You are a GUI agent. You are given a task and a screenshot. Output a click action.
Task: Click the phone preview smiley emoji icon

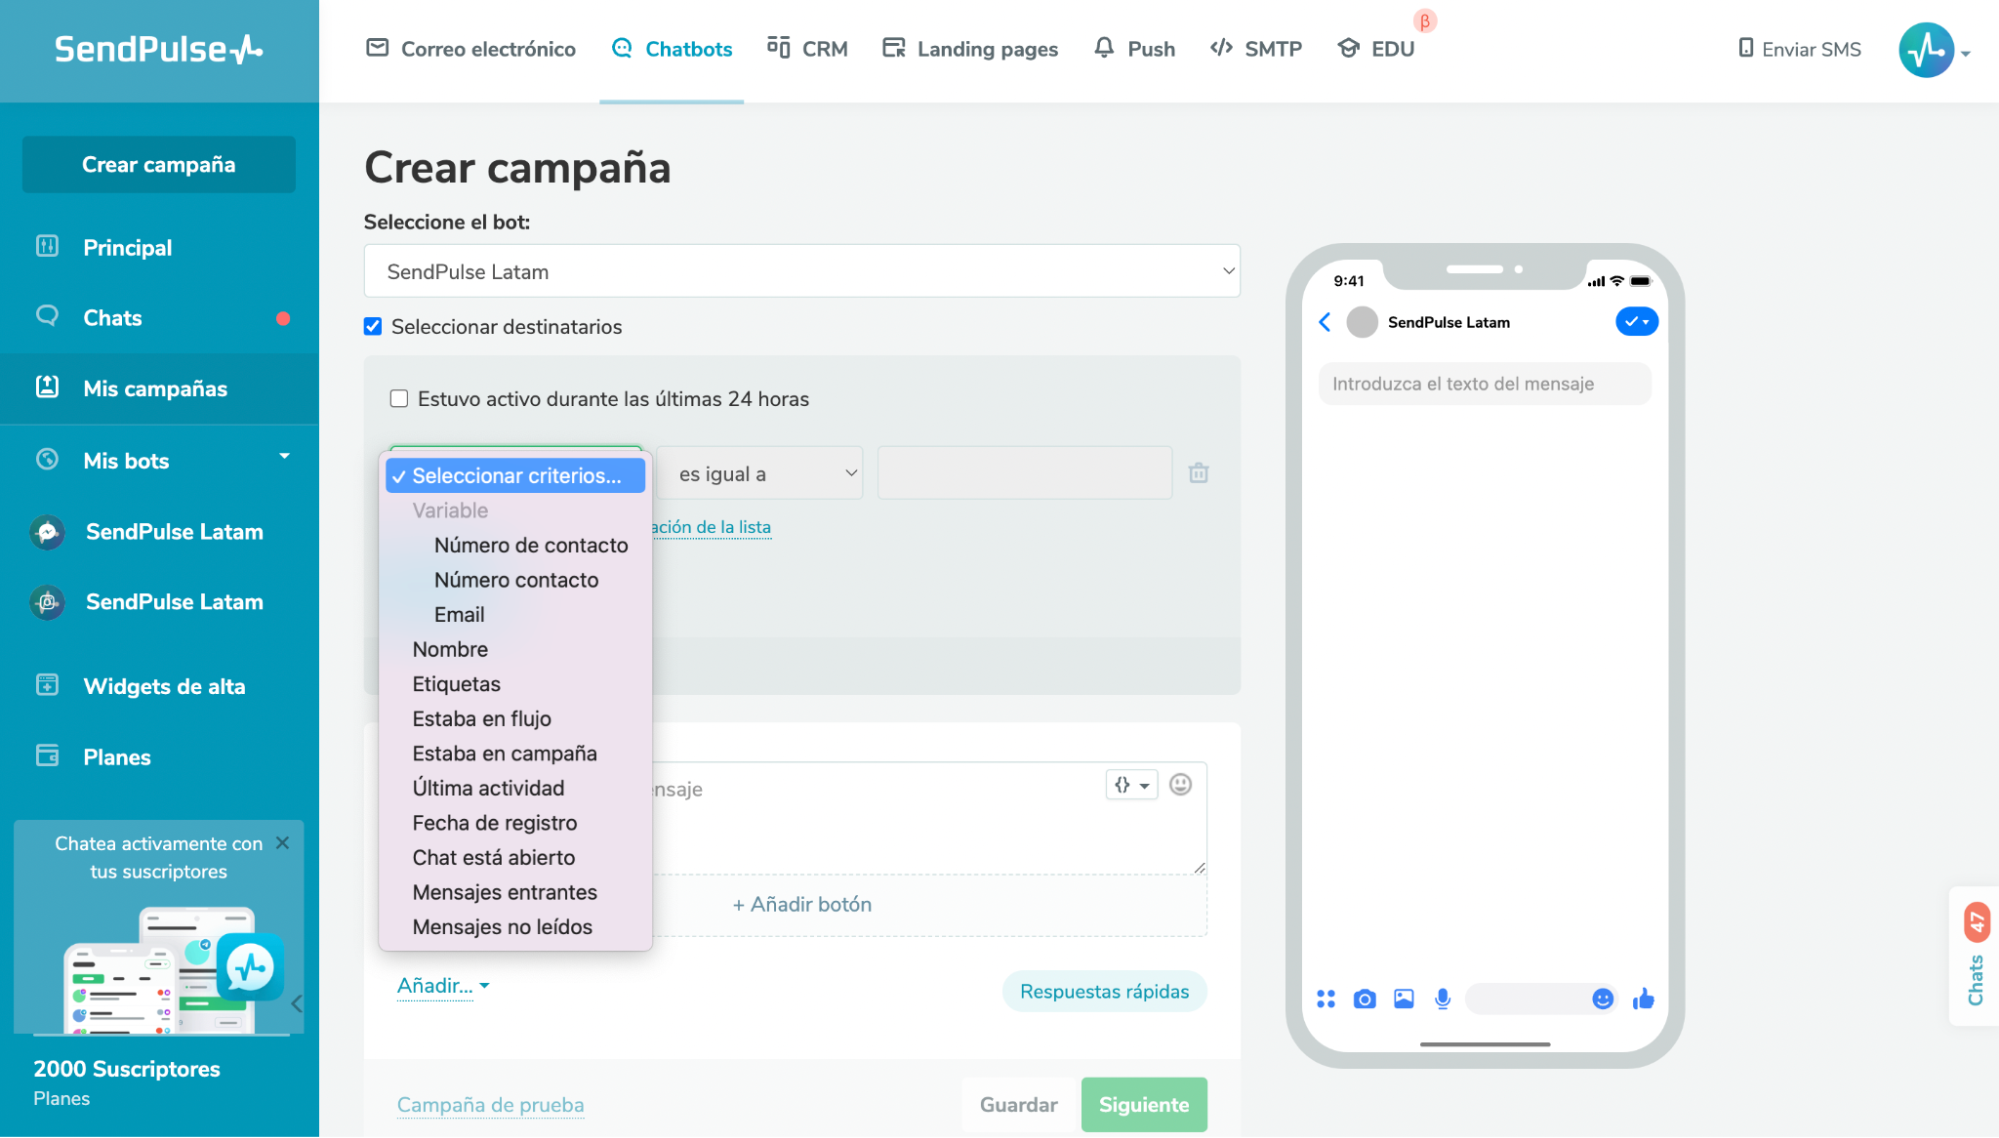[1602, 999]
